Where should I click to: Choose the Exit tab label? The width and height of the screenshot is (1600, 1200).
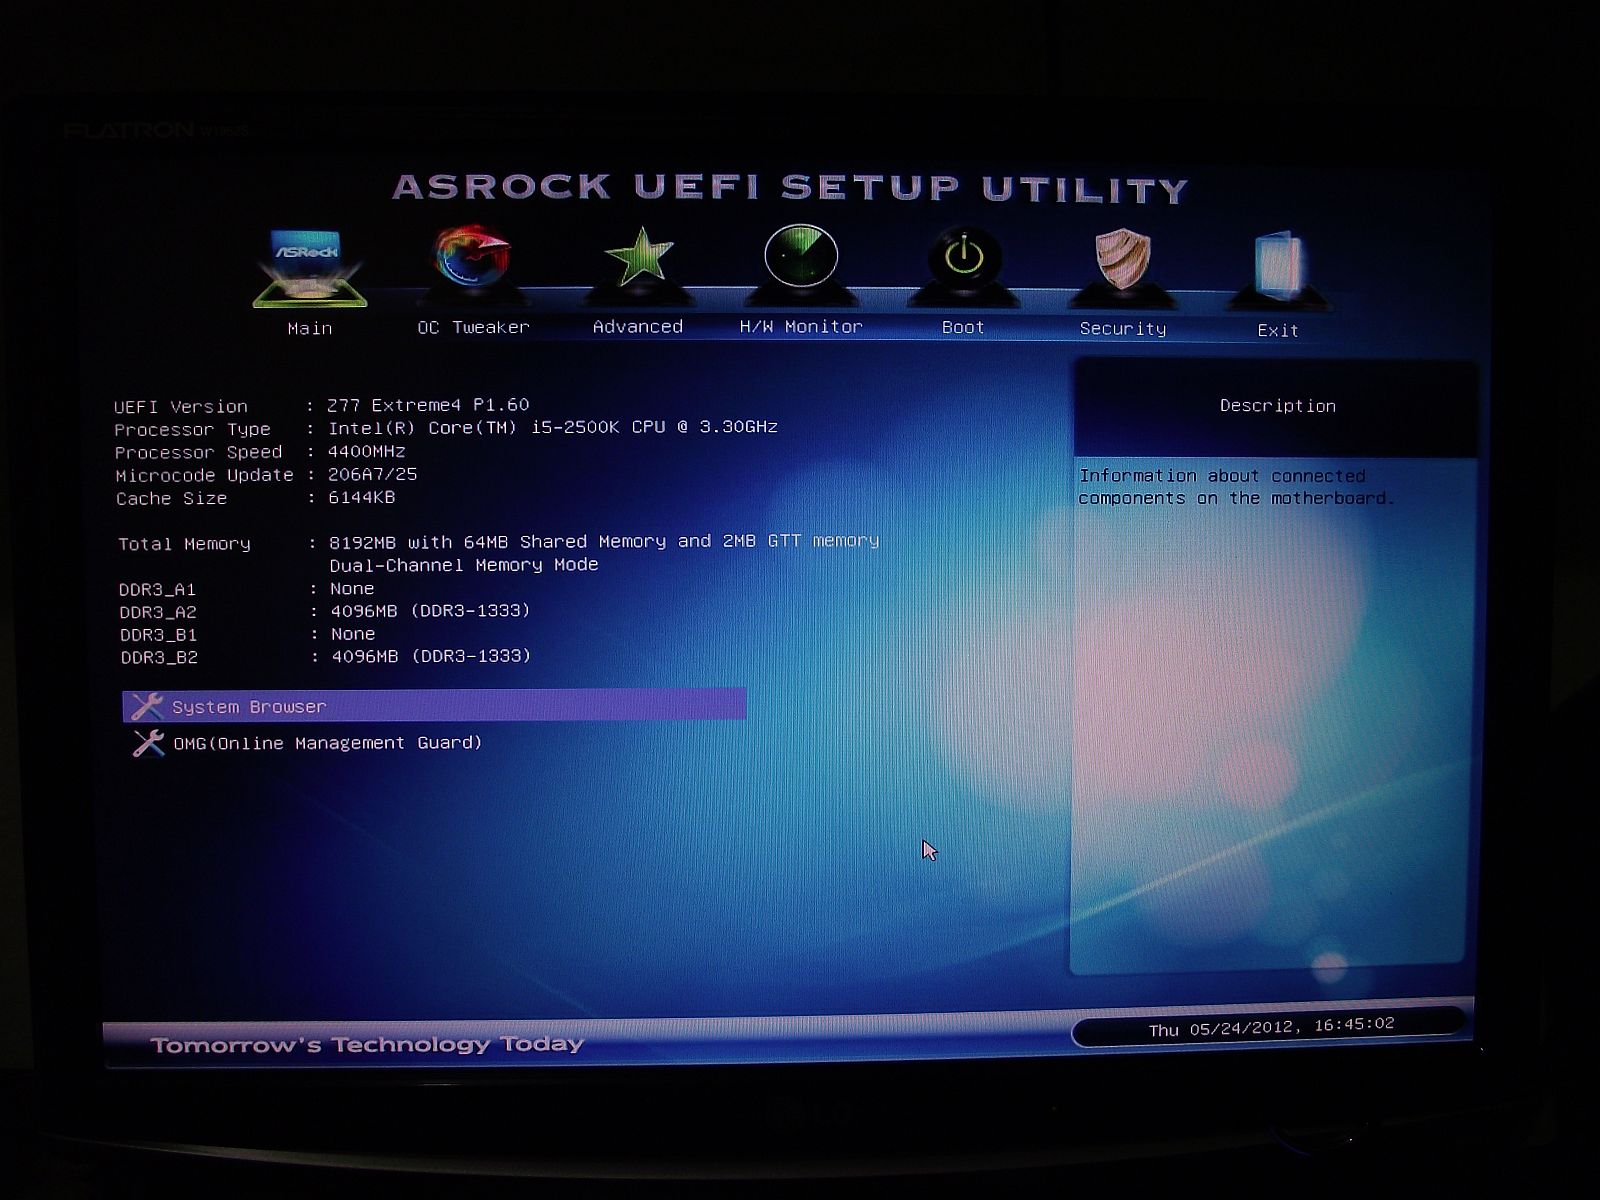click(x=1278, y=330)
